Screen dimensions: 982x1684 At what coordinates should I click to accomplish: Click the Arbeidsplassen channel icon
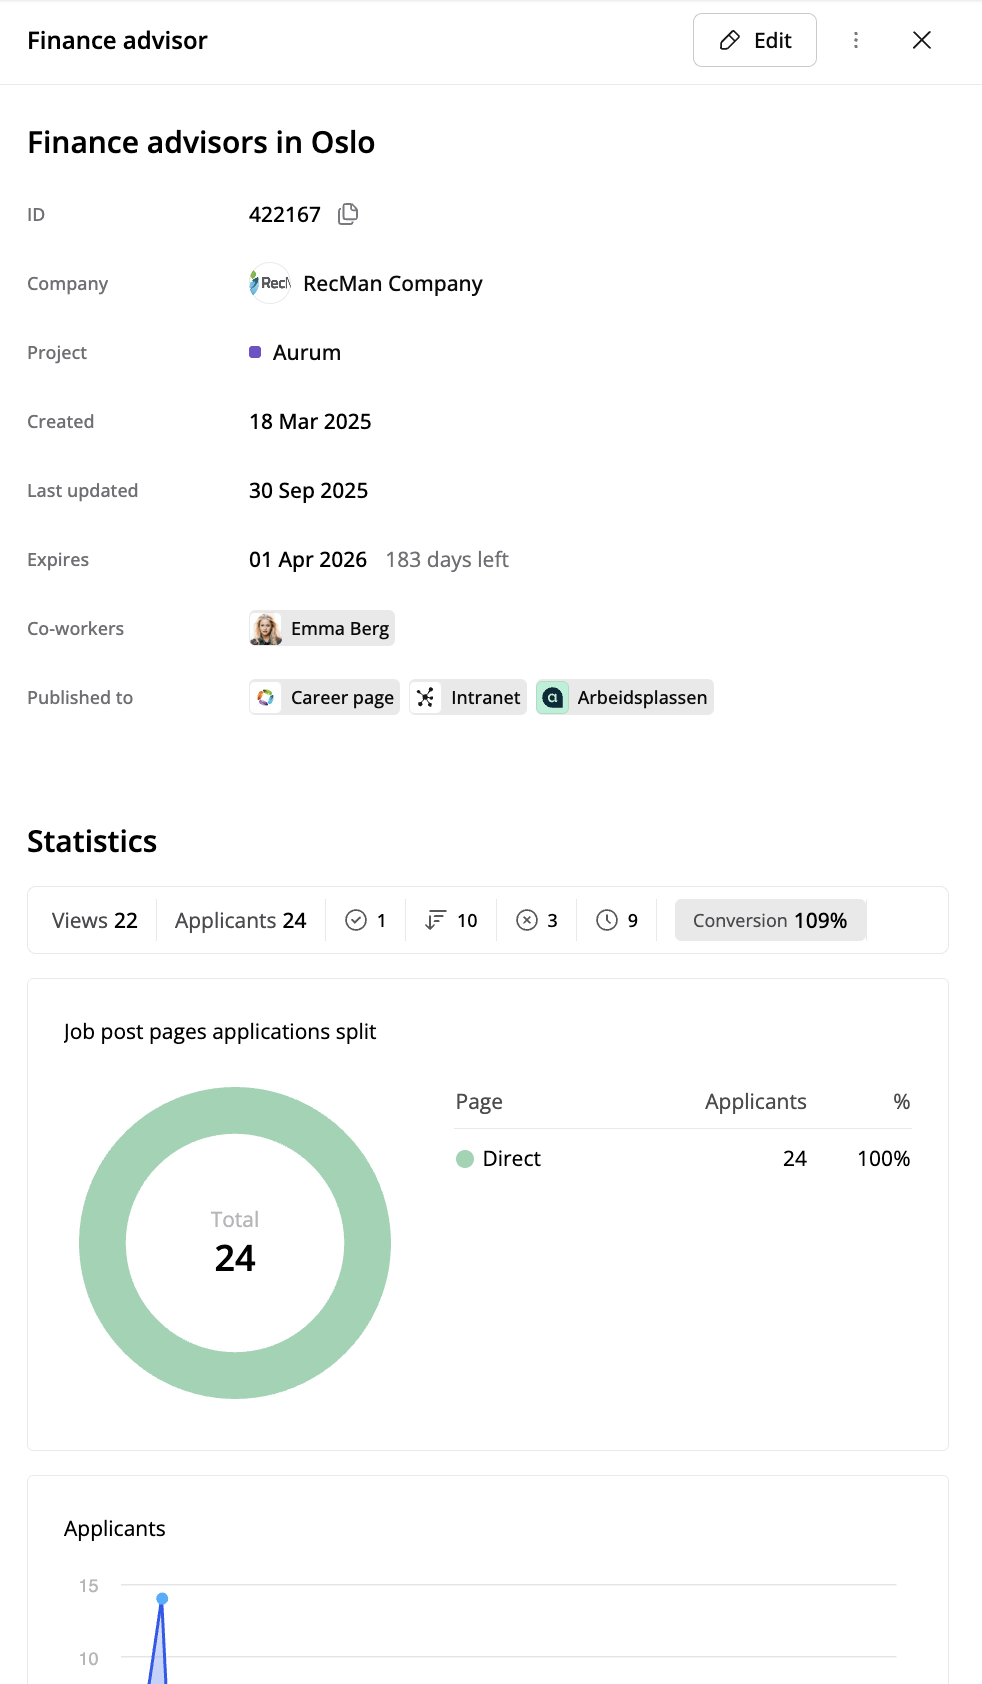(553, 698)
